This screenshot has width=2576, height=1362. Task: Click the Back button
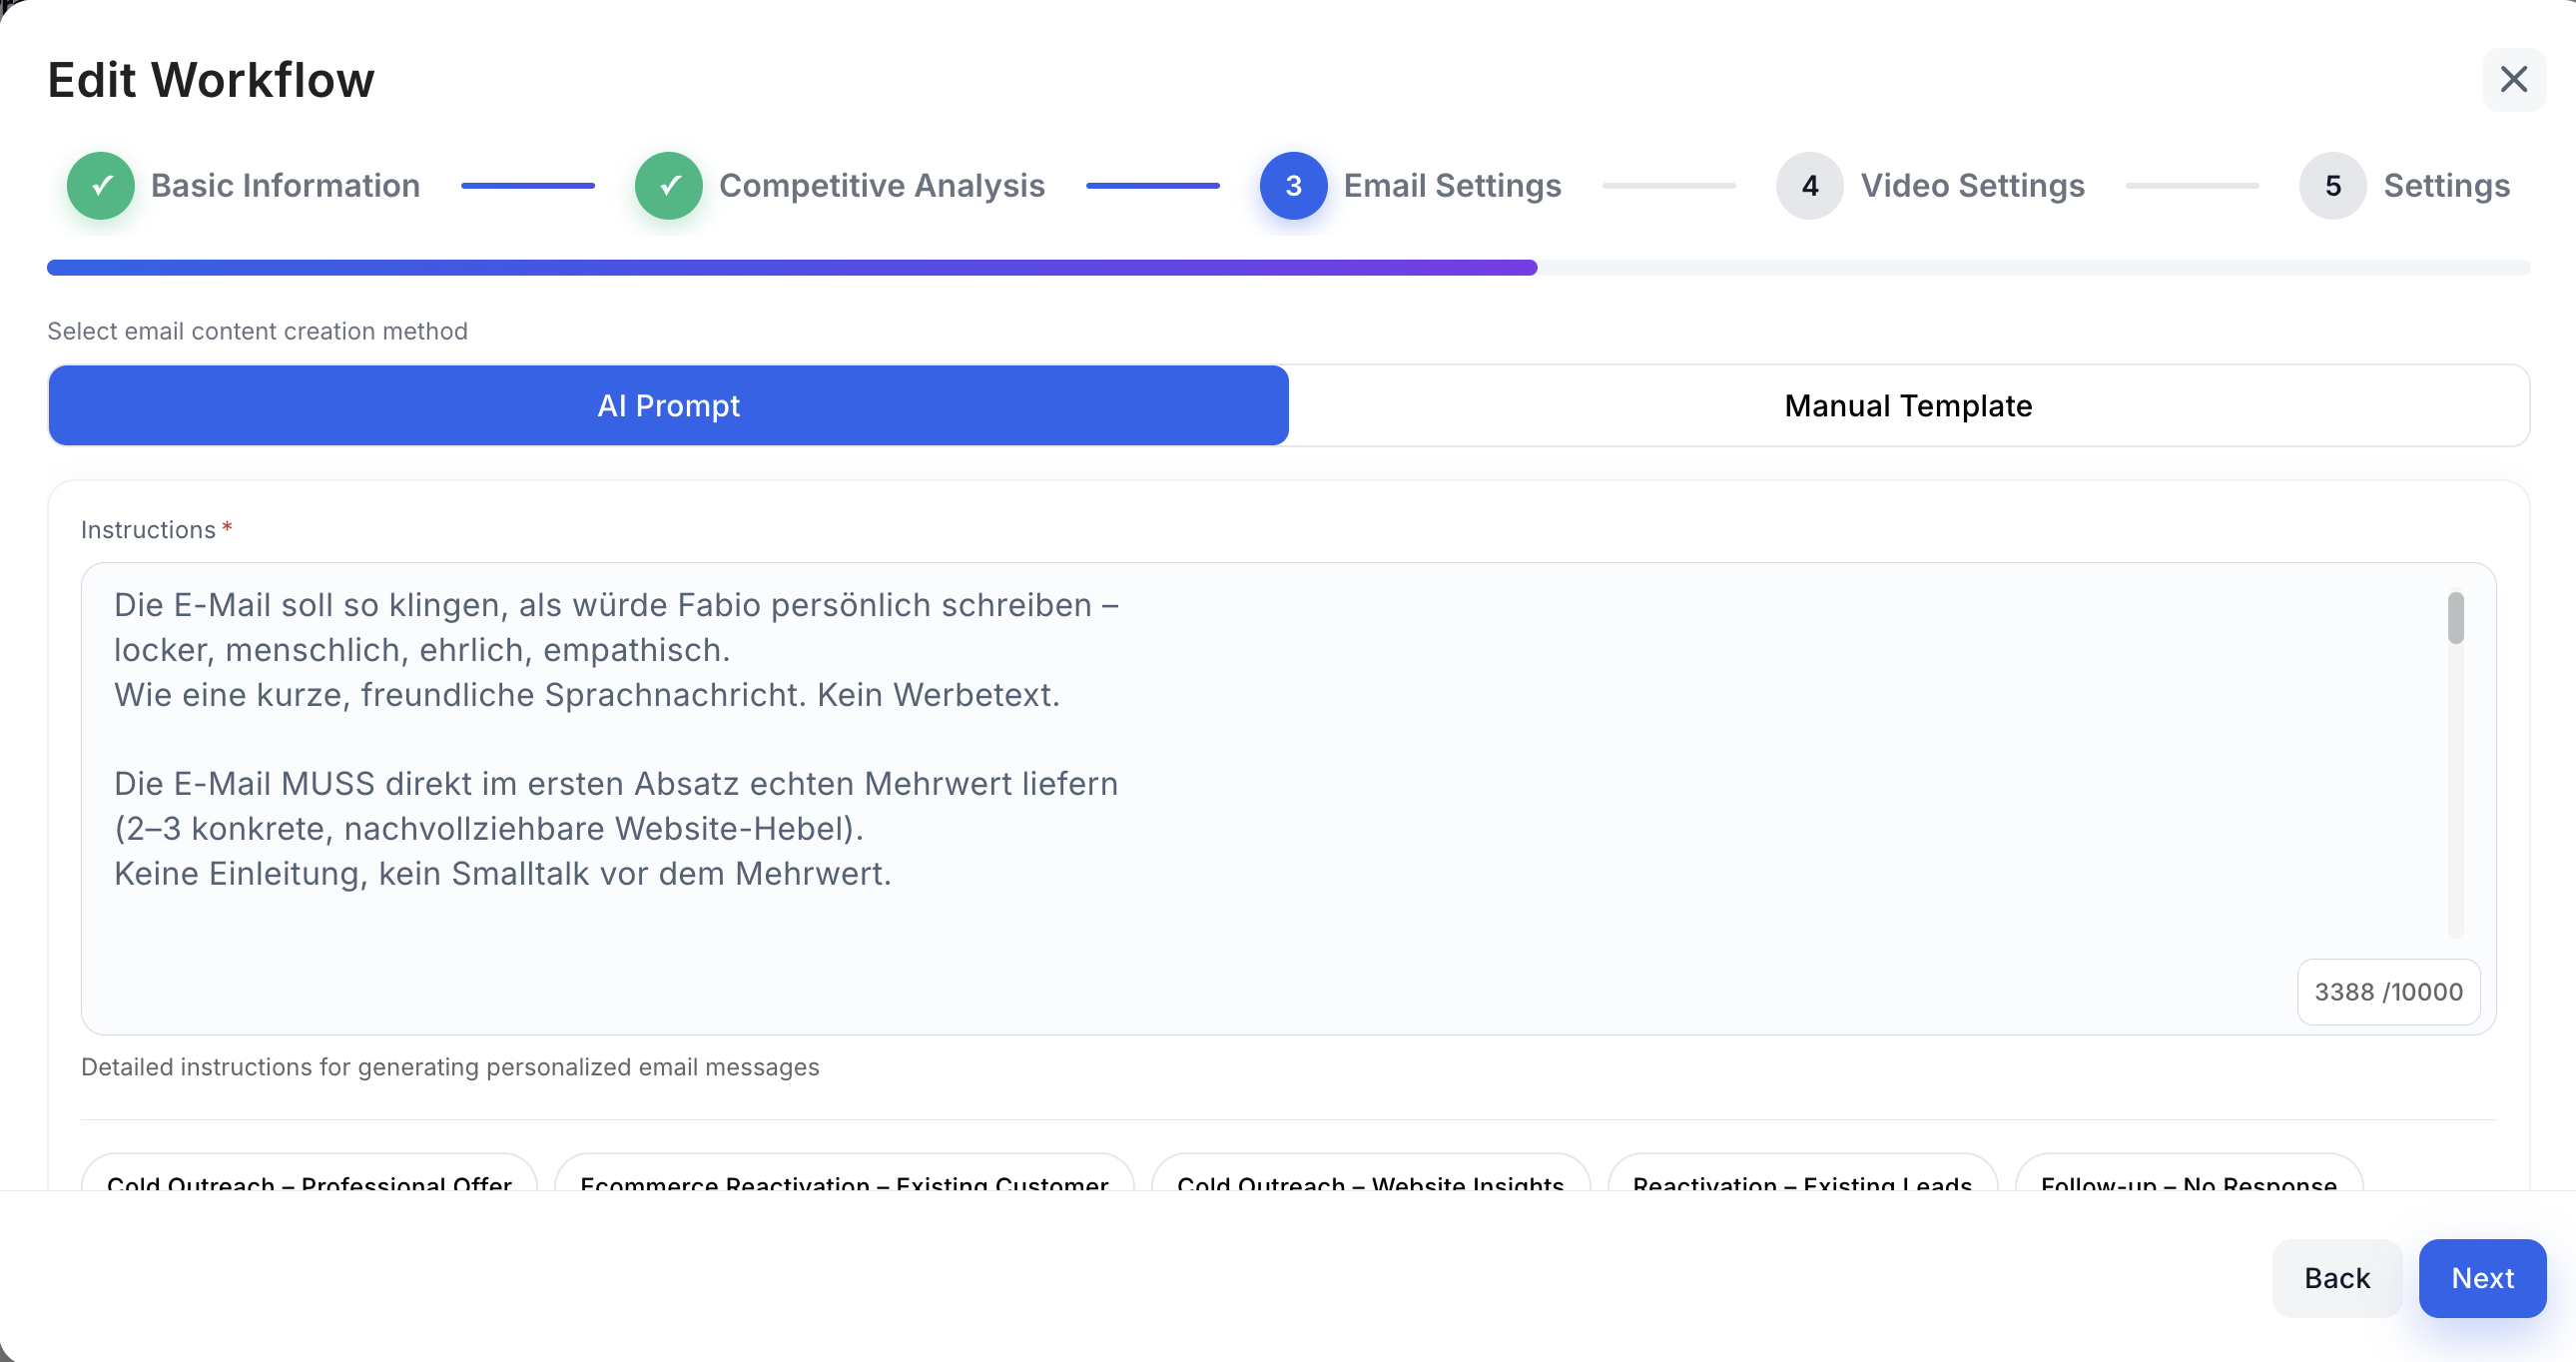coord(2337,1278)
